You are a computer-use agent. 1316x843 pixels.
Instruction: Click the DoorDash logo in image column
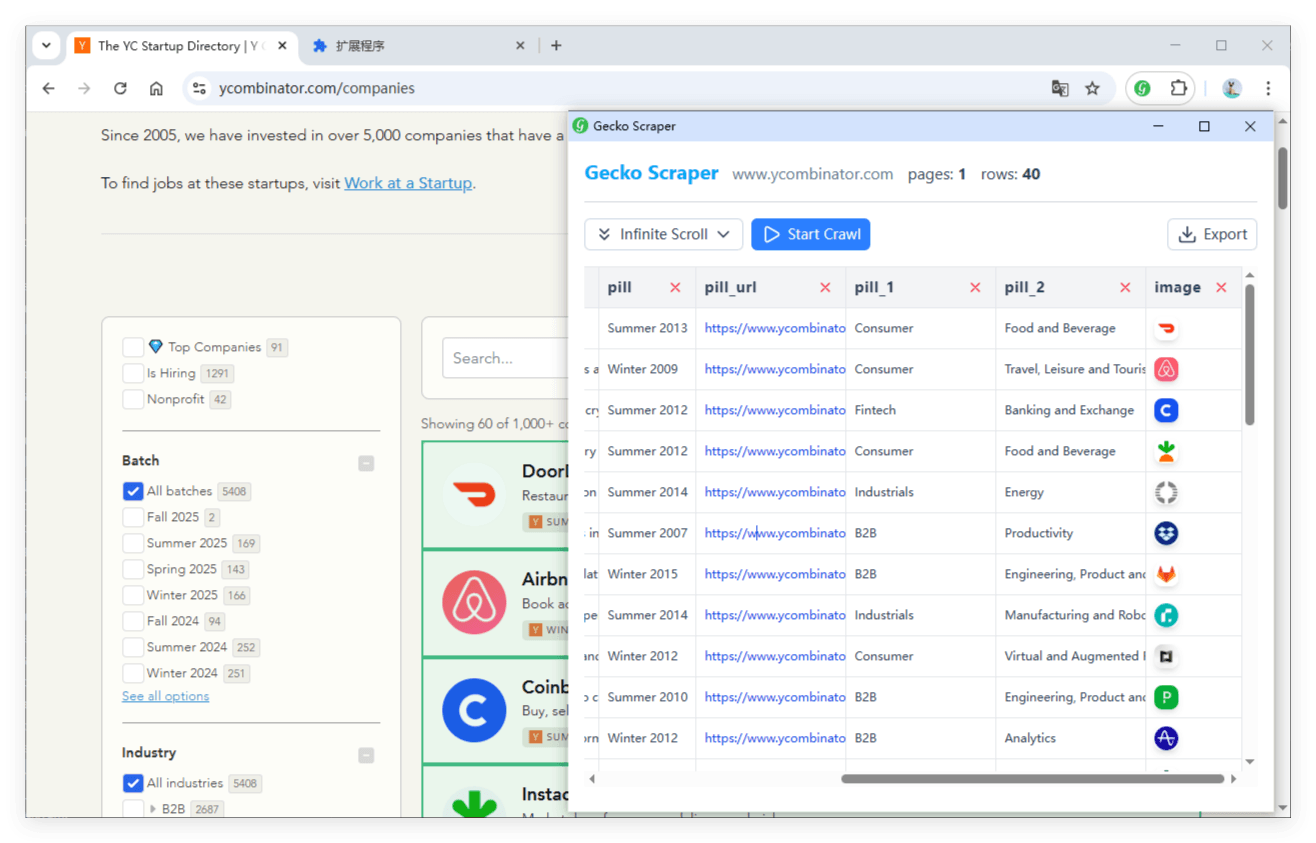(1166, 328)
